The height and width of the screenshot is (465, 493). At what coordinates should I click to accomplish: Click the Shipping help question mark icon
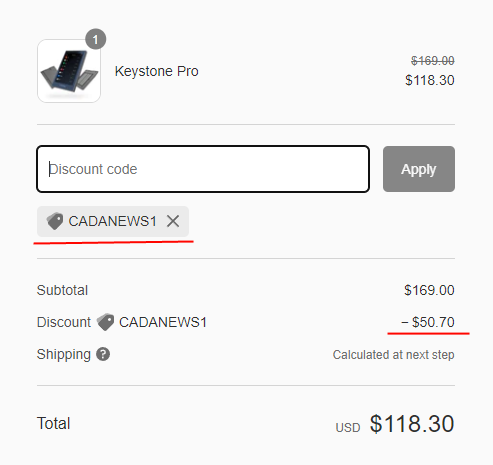(x=103, y=354)
